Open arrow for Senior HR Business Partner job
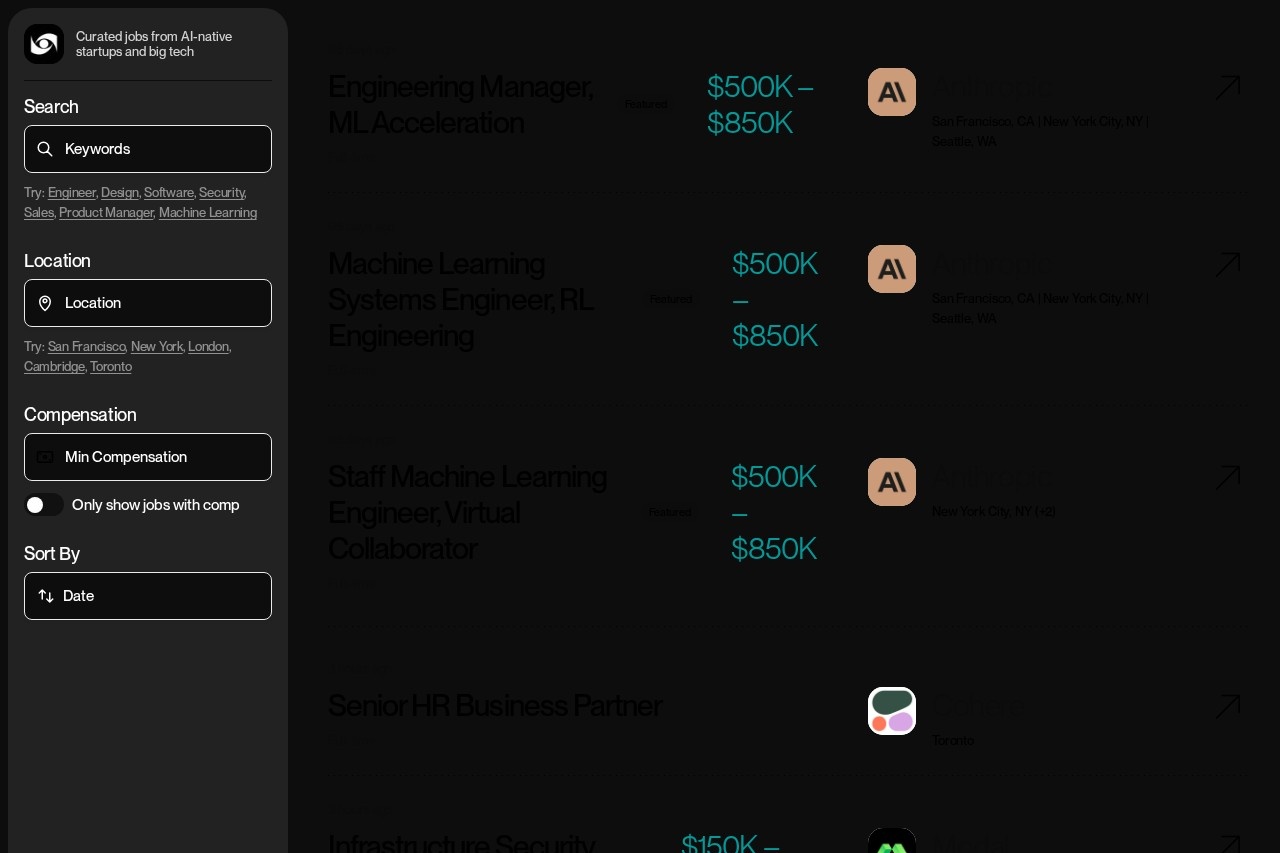The height and width of the screenshot is (853, 1280). 1227,707
